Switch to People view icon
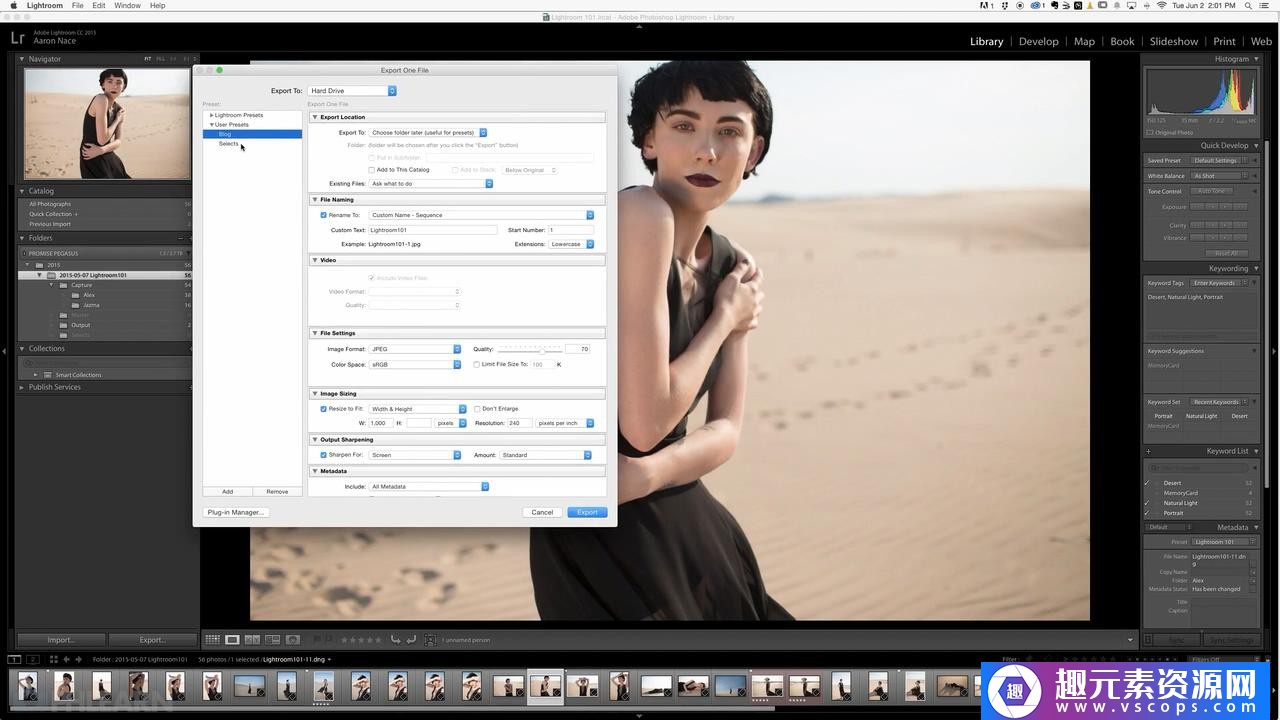This screenshot has width=1280, height=720. point(293,639)
